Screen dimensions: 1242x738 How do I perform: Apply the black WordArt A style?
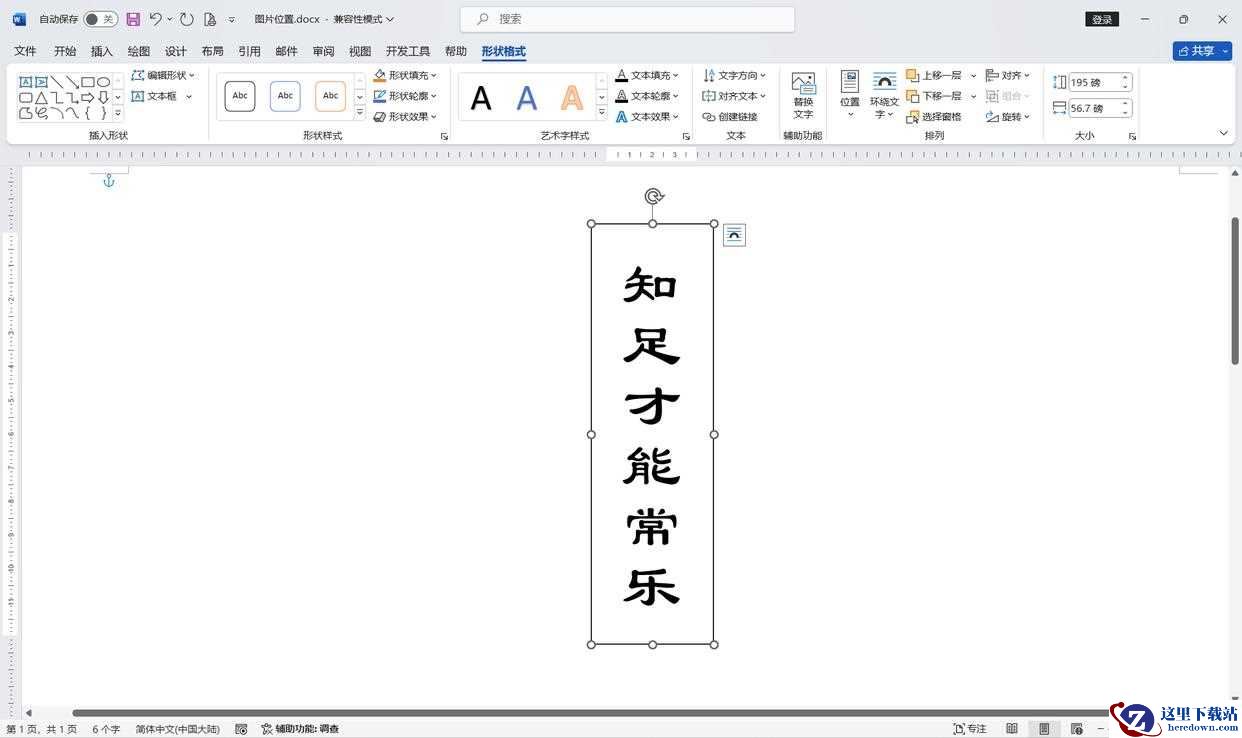pos(481,98)
